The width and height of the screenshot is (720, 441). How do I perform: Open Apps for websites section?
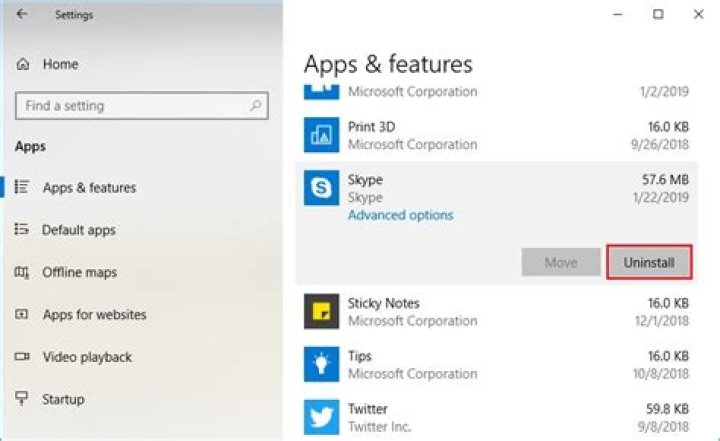click(x=94, y=315)
